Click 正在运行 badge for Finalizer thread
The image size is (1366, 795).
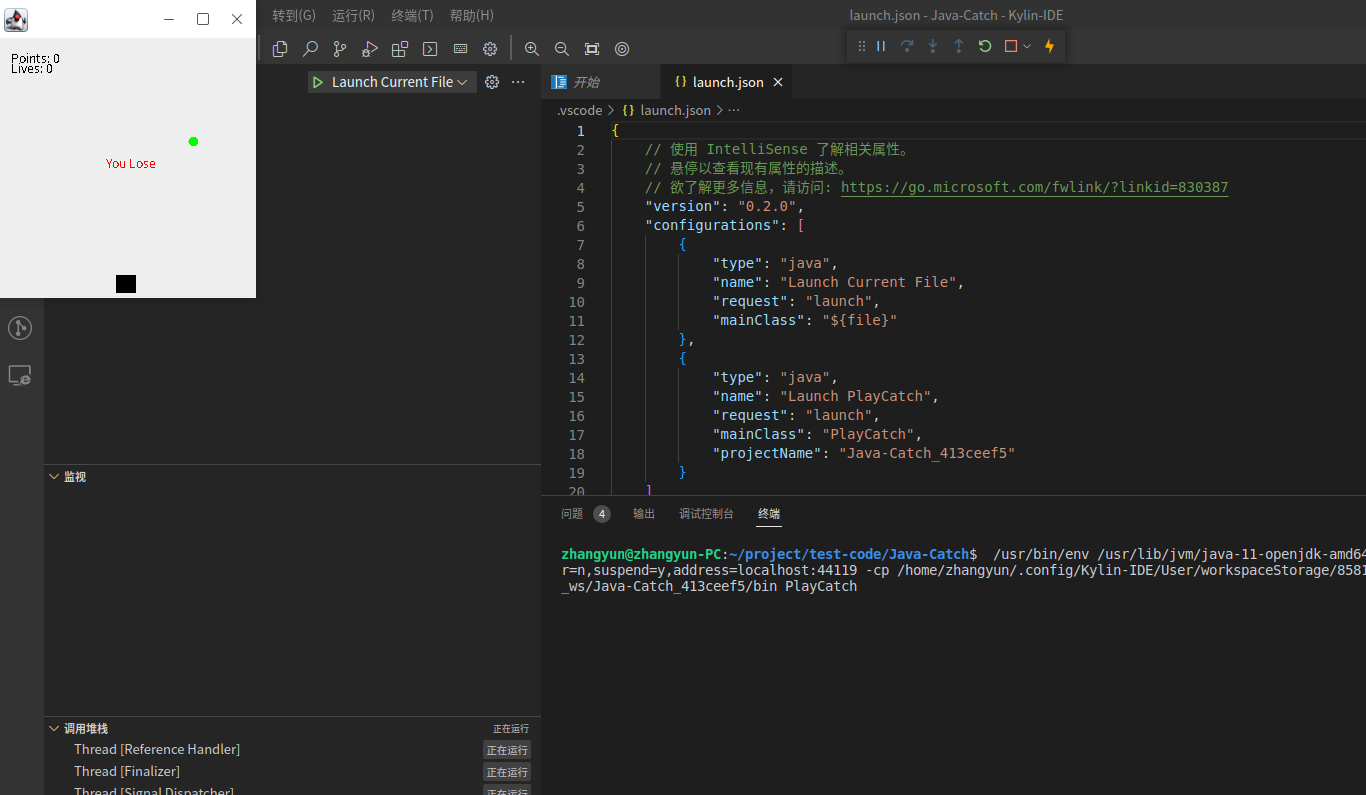[x=507, y=772]
